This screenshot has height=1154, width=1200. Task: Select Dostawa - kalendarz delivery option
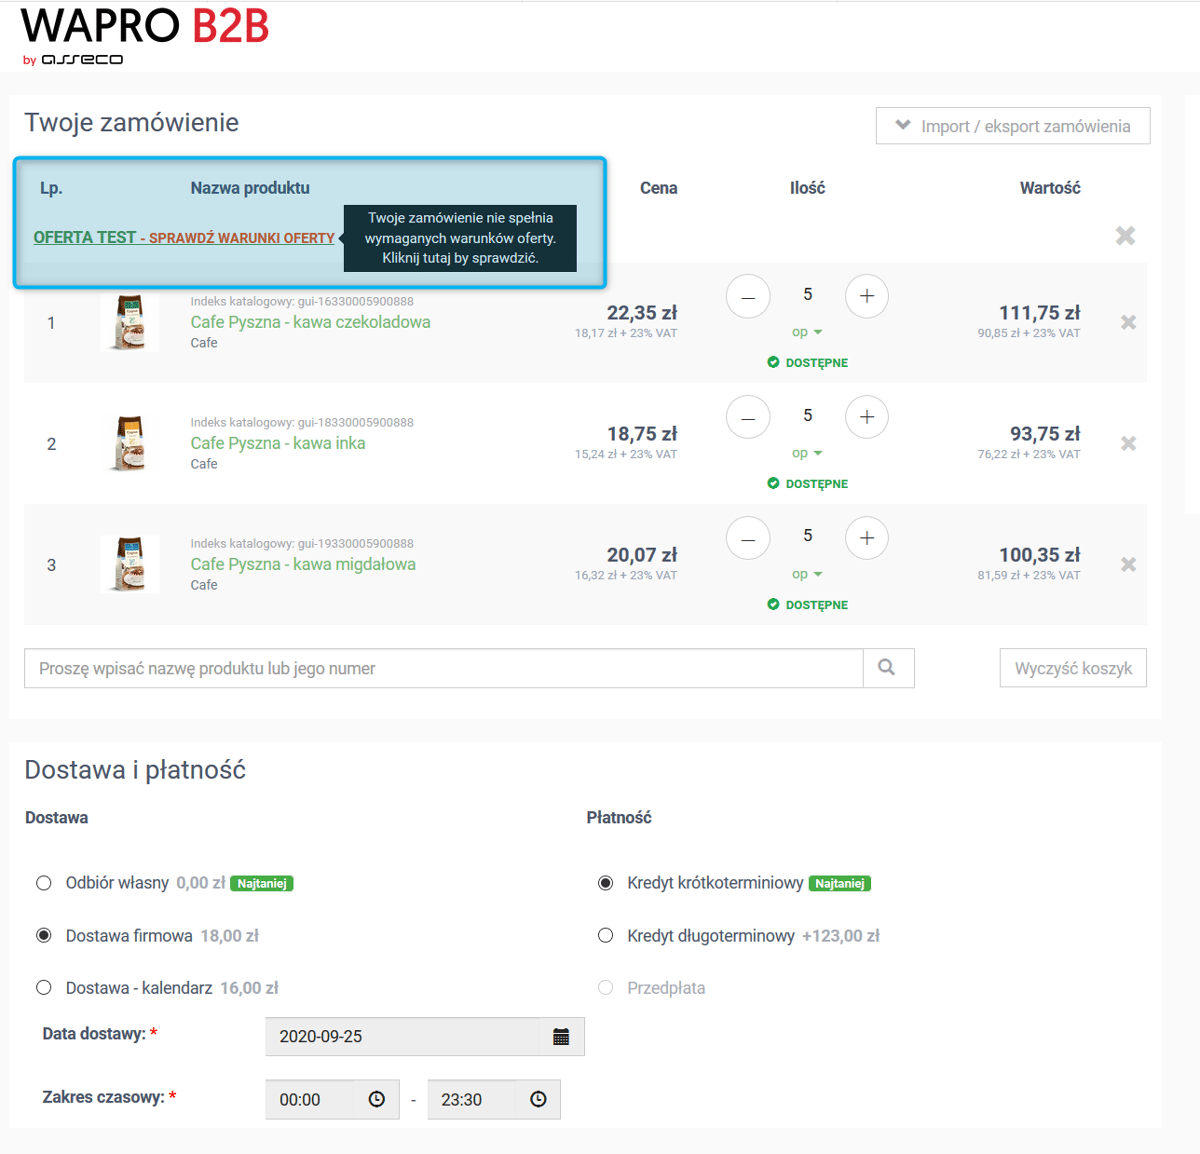pyautogui.click(x=44, y=987)
